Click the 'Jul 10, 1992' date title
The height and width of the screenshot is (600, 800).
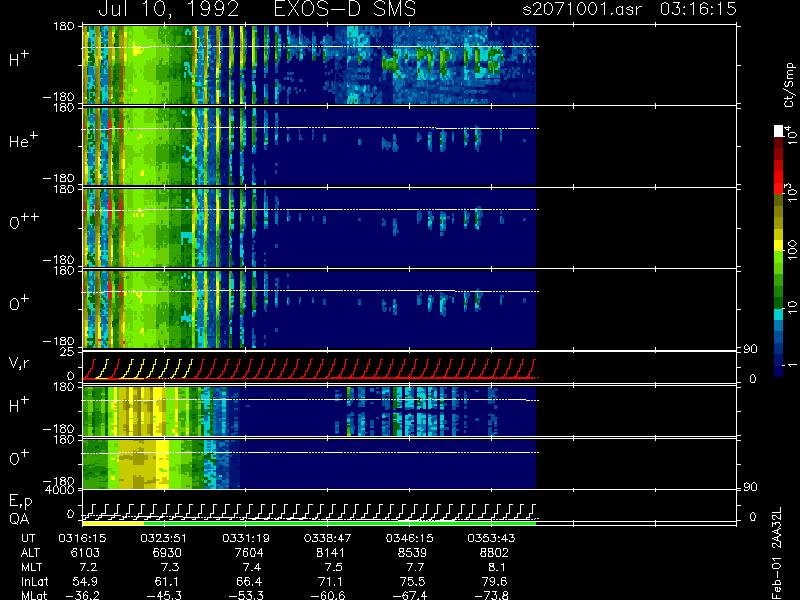(x=168, y=9)
